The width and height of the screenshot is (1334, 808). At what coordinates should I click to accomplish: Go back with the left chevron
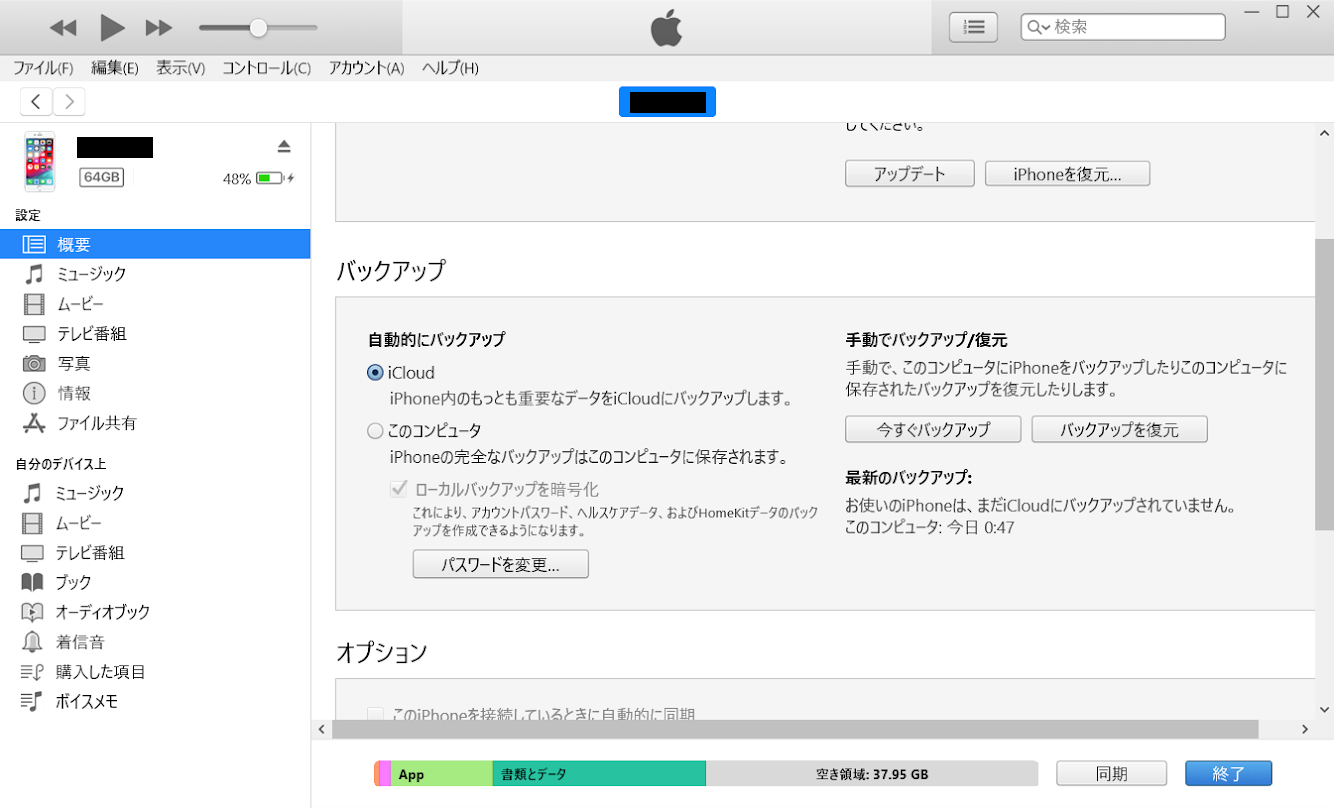(x=36, y=101)
